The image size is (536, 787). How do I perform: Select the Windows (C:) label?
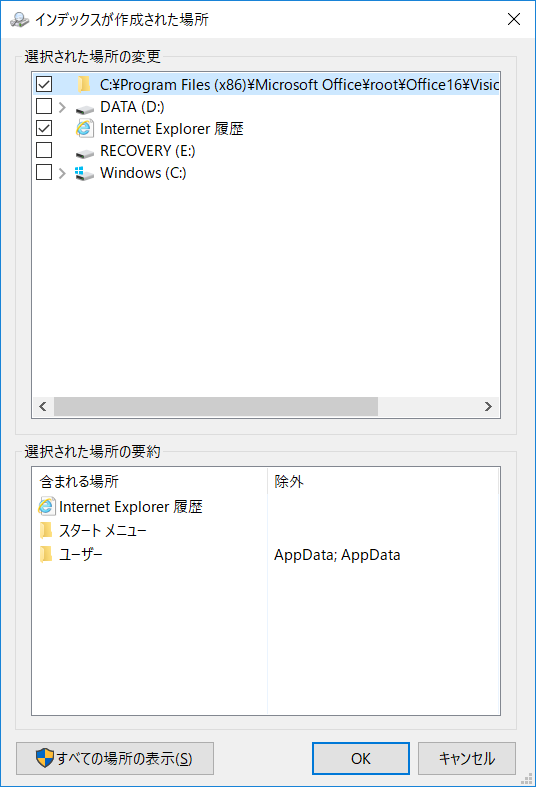point(143,173)
